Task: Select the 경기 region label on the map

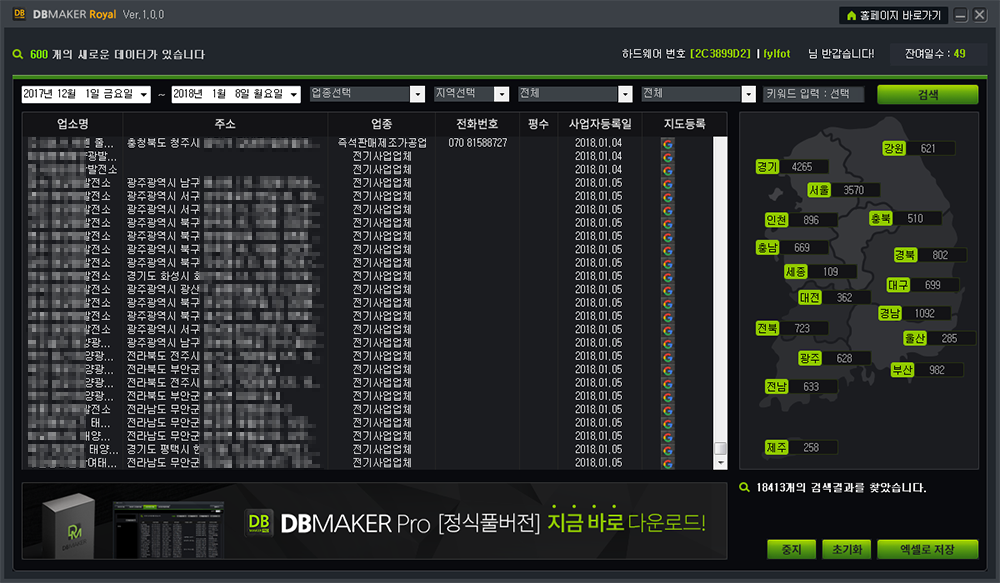Action: click(768, 167)
